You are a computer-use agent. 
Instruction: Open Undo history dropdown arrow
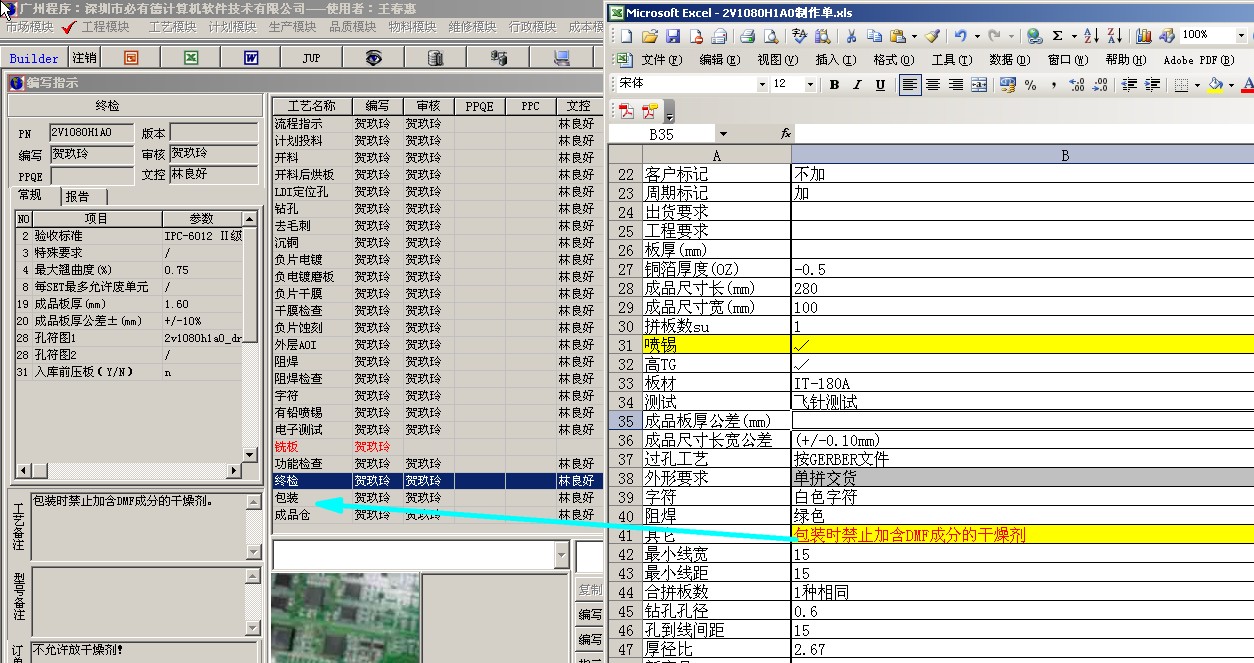click(977, 36)
